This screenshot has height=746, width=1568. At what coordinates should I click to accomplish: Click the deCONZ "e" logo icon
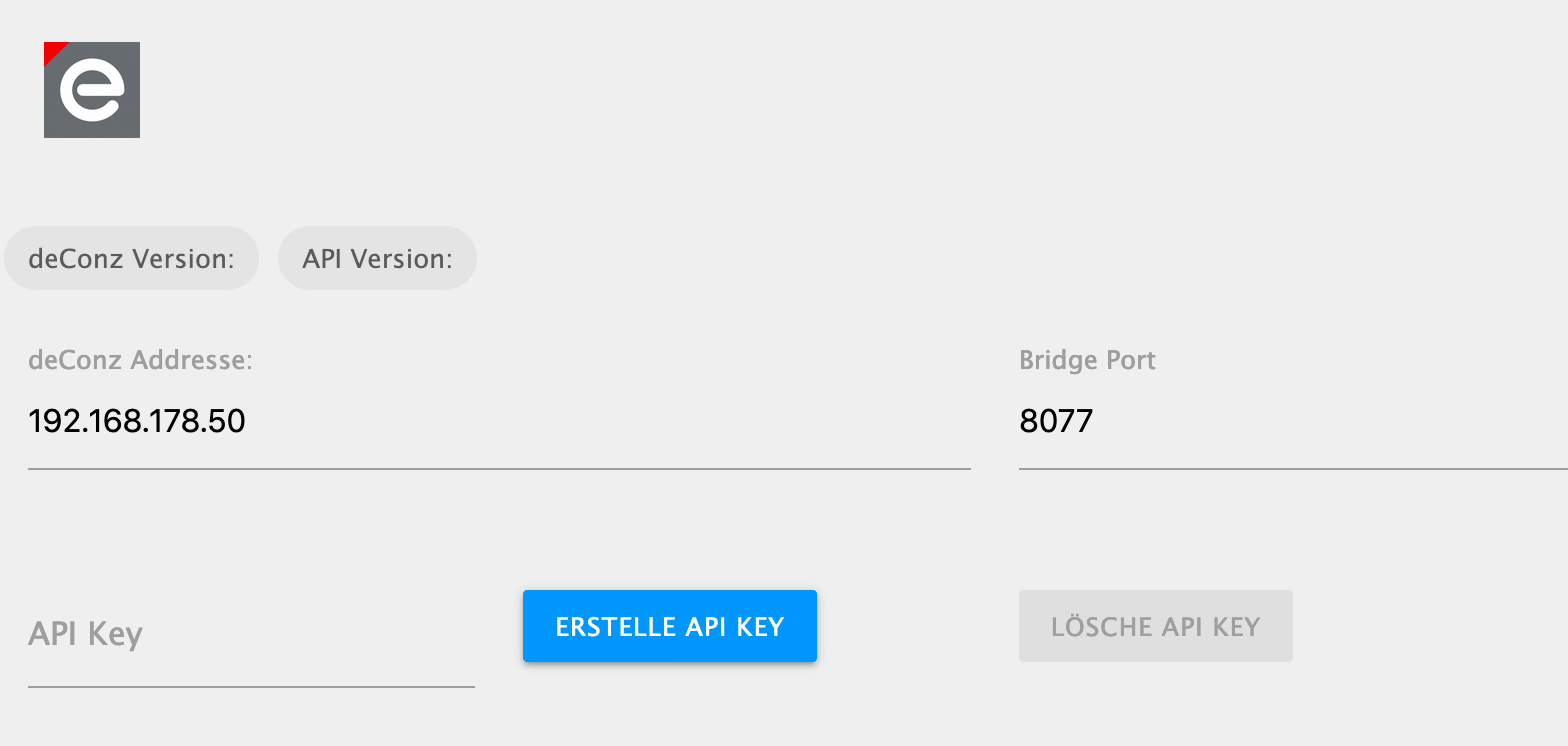[92, 90]
